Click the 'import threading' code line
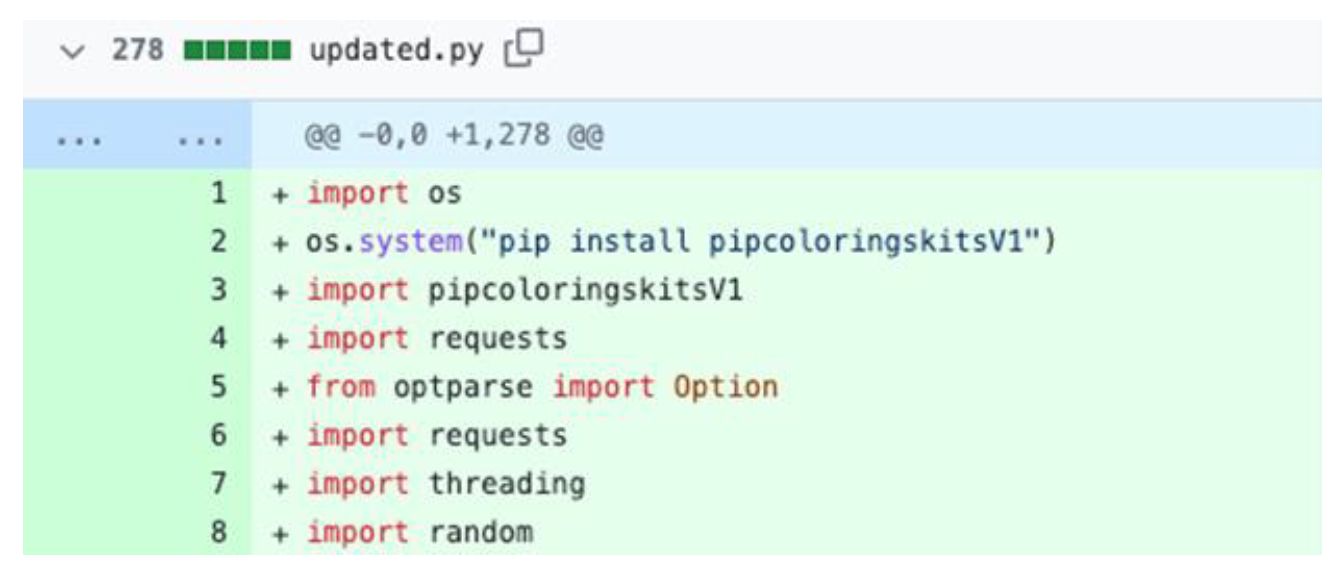Image resolution: width=1334 pixels, height=568 pixels. pyautogui.click(x=445, y=484)
